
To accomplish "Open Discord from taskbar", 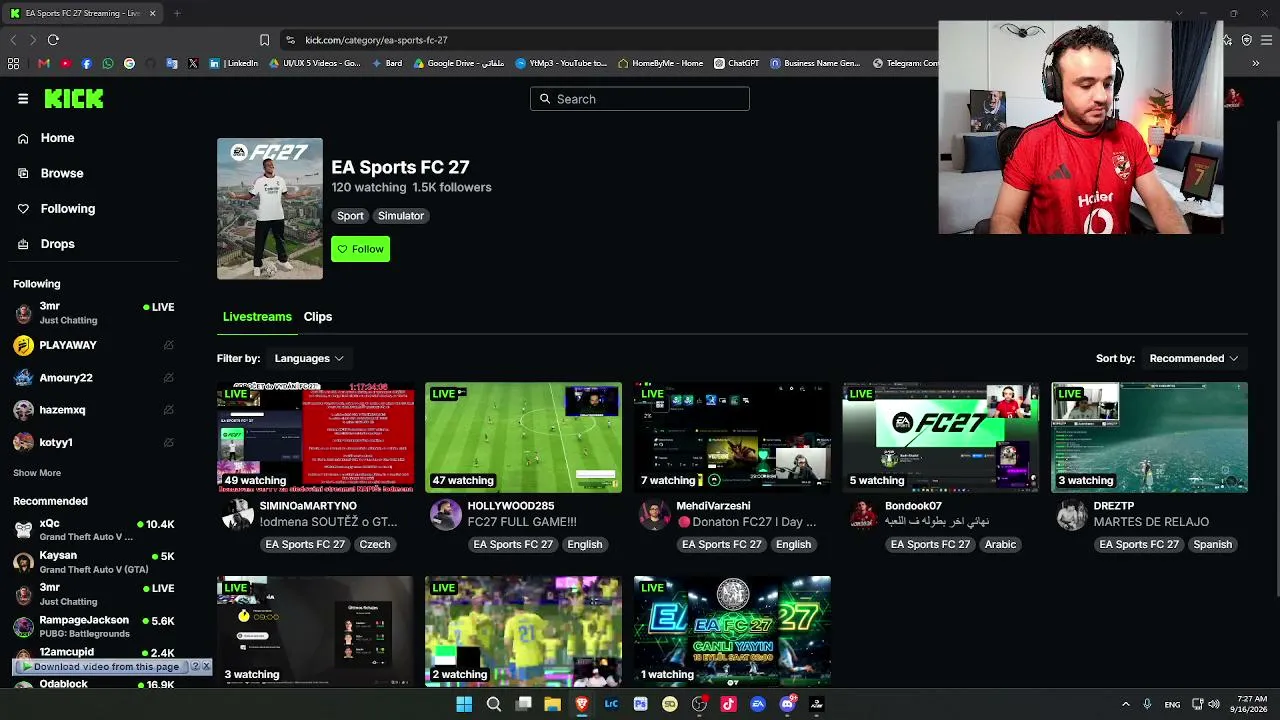I will (x=787, y=704).
